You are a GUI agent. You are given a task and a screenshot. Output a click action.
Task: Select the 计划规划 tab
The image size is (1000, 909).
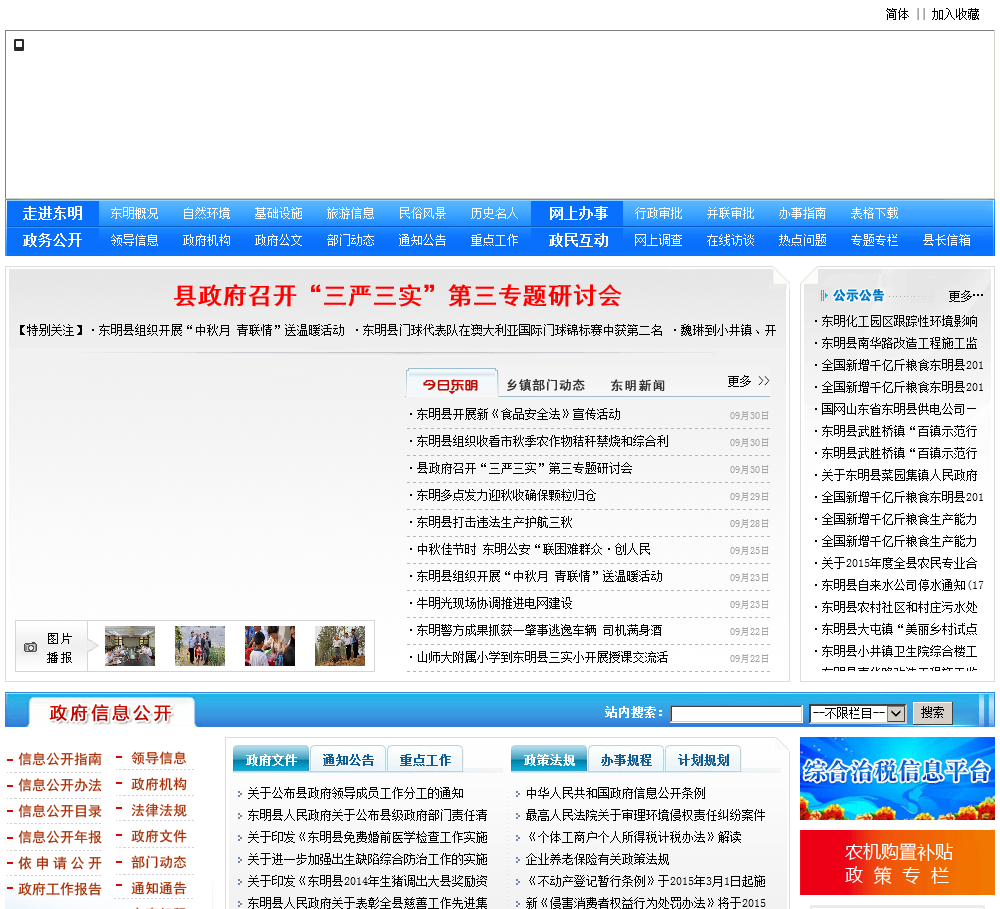pyautogui.click(x=703, y=760)
